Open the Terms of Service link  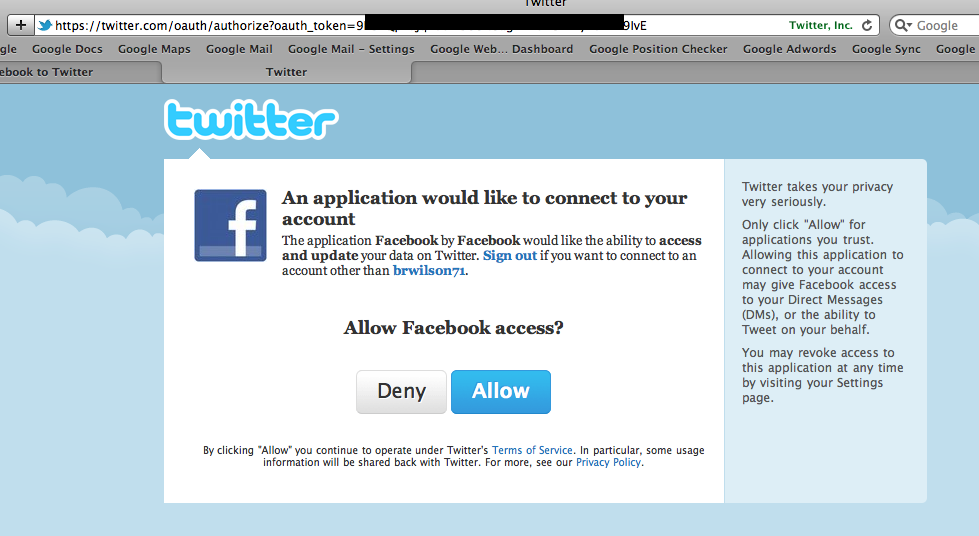pyautogui.click(x=532, y=450)
